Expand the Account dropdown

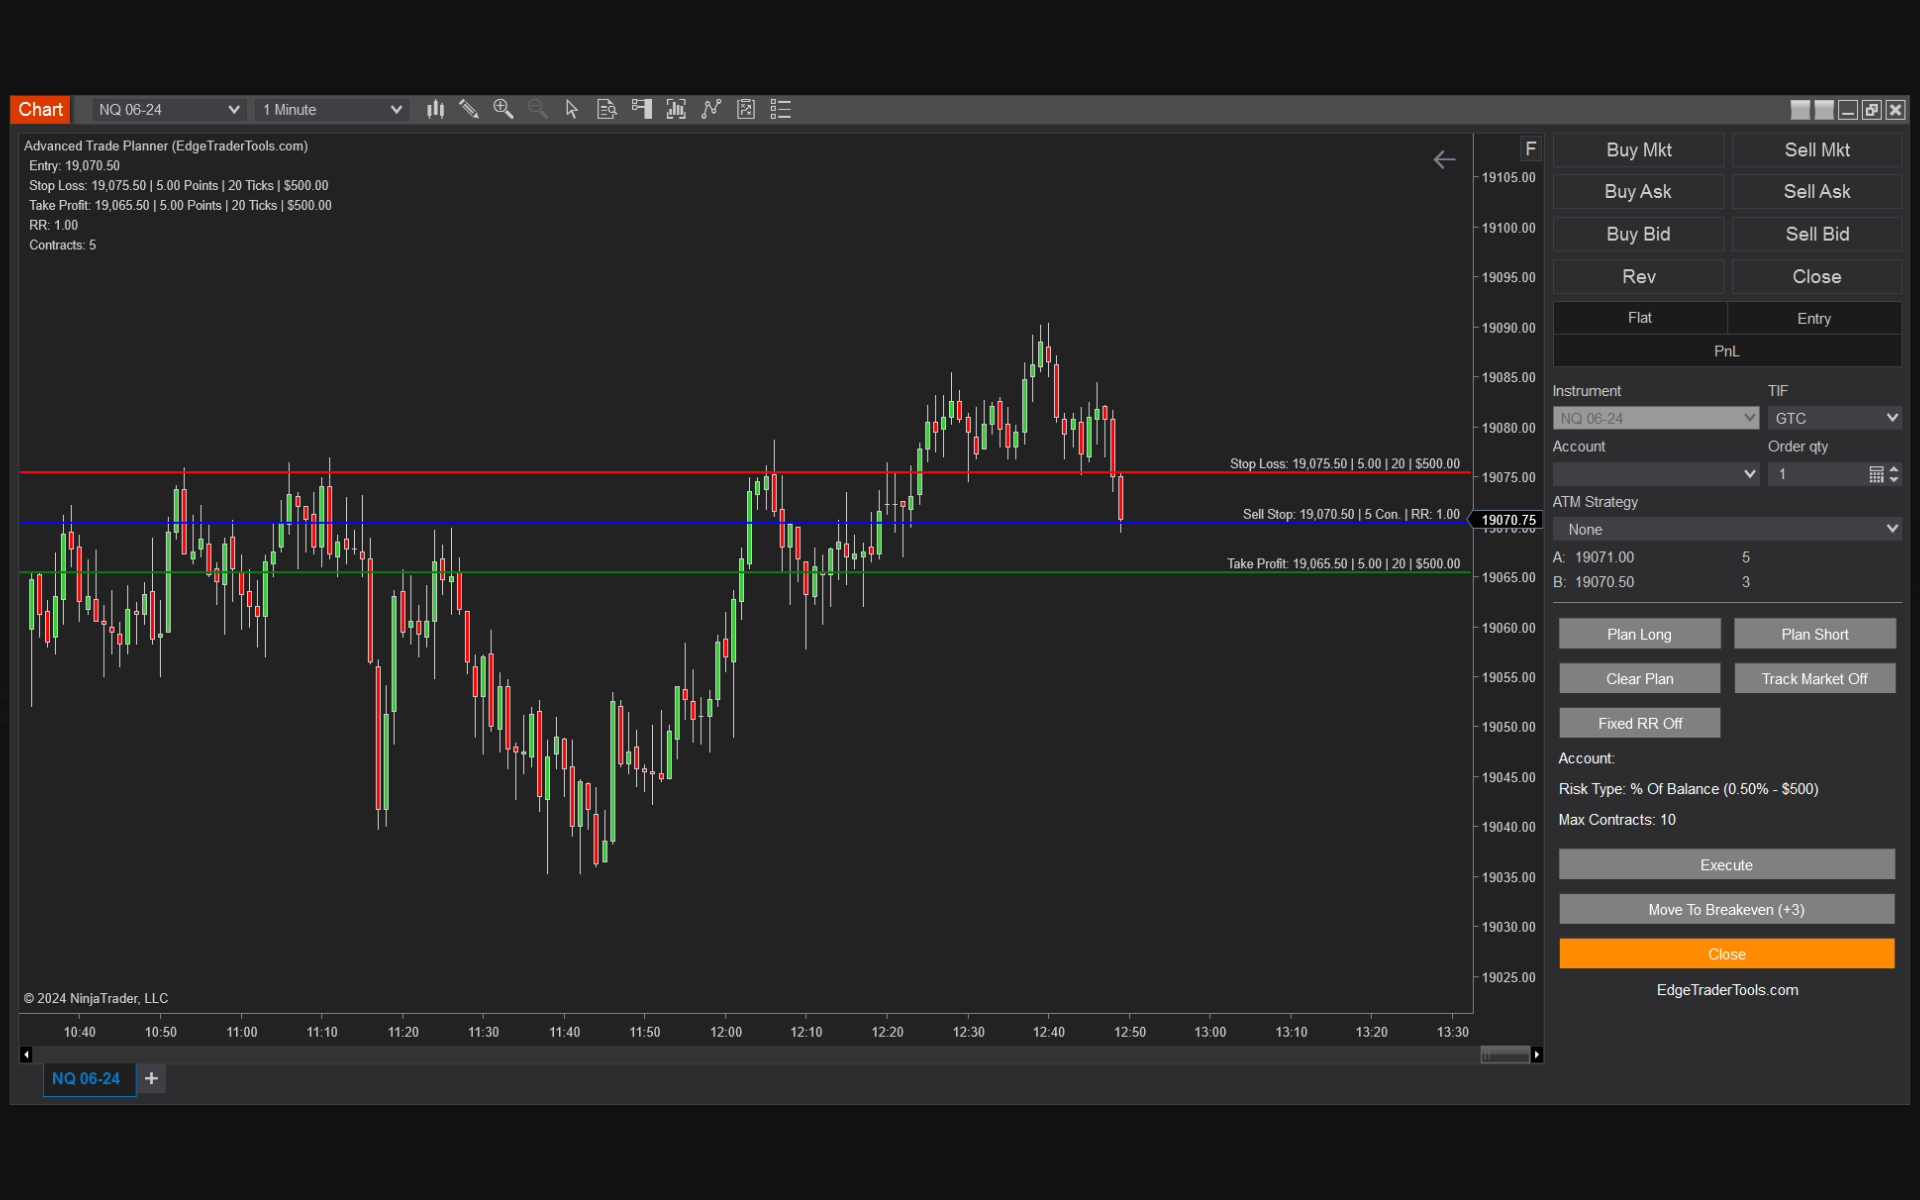1655,474
